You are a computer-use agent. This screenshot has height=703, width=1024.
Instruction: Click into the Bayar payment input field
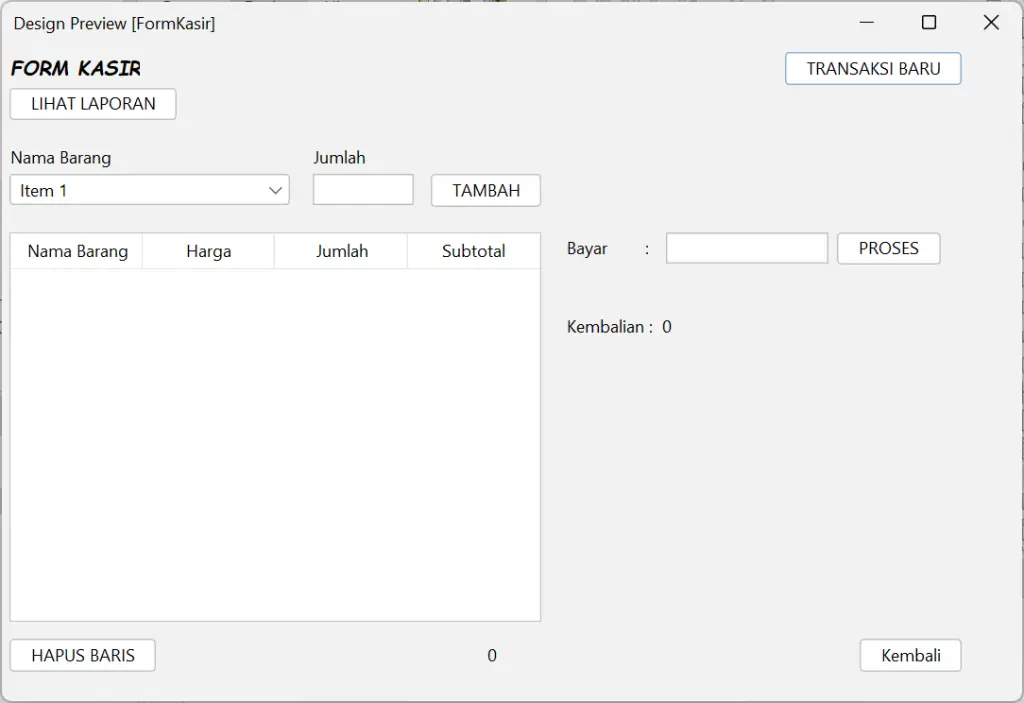click(747, 249)
